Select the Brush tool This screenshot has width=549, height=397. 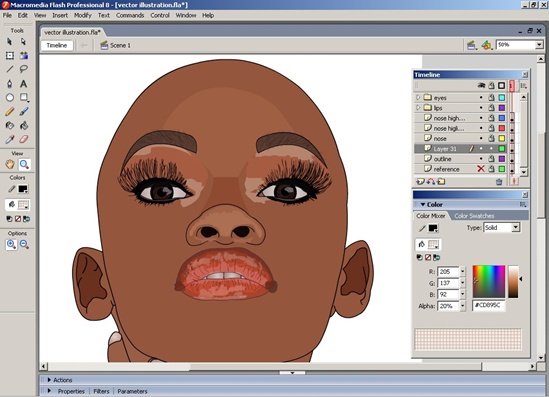pos(23,112)
